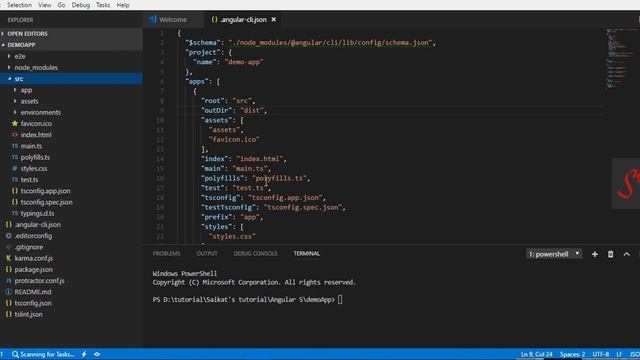This screenshot has height=360, width=640.
Task: Switch to the Welcome tab
Action: [x=173, y=20]
